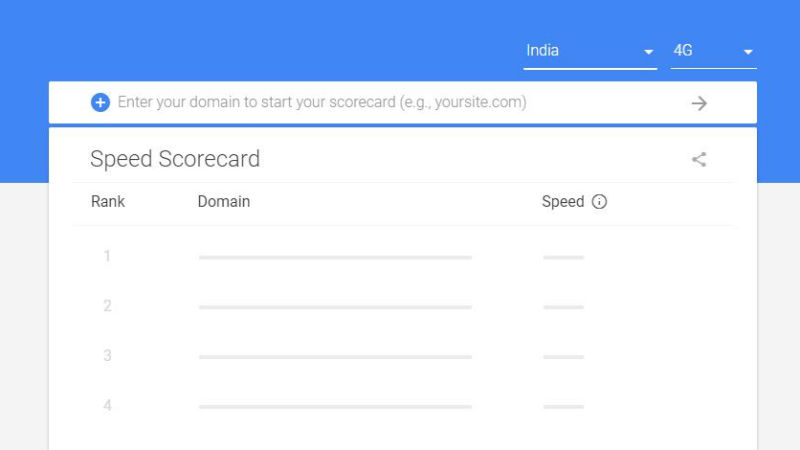The width and height of the screenshot is (800, 450).
Task: Click the Rank column header
Action: (x=108, y=202)
